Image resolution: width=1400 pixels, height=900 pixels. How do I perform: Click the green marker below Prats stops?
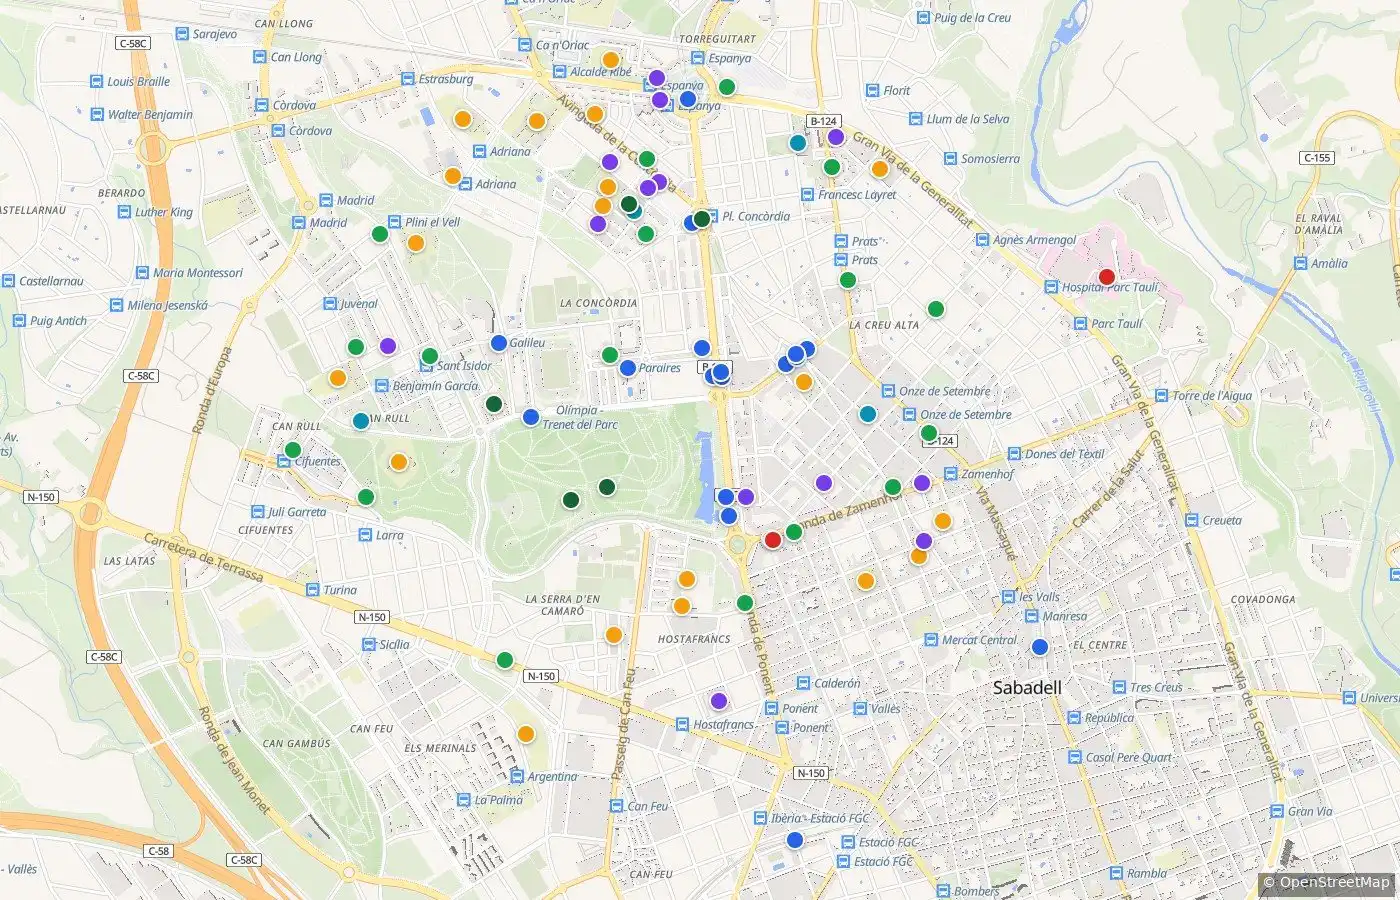click(x=848, y=280)
